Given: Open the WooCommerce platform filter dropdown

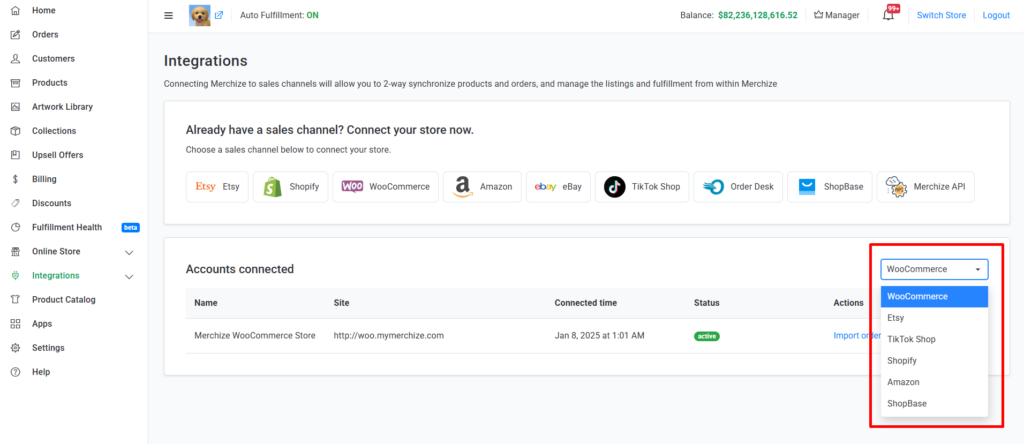Looking at the screenshot, I should point(934,269).
